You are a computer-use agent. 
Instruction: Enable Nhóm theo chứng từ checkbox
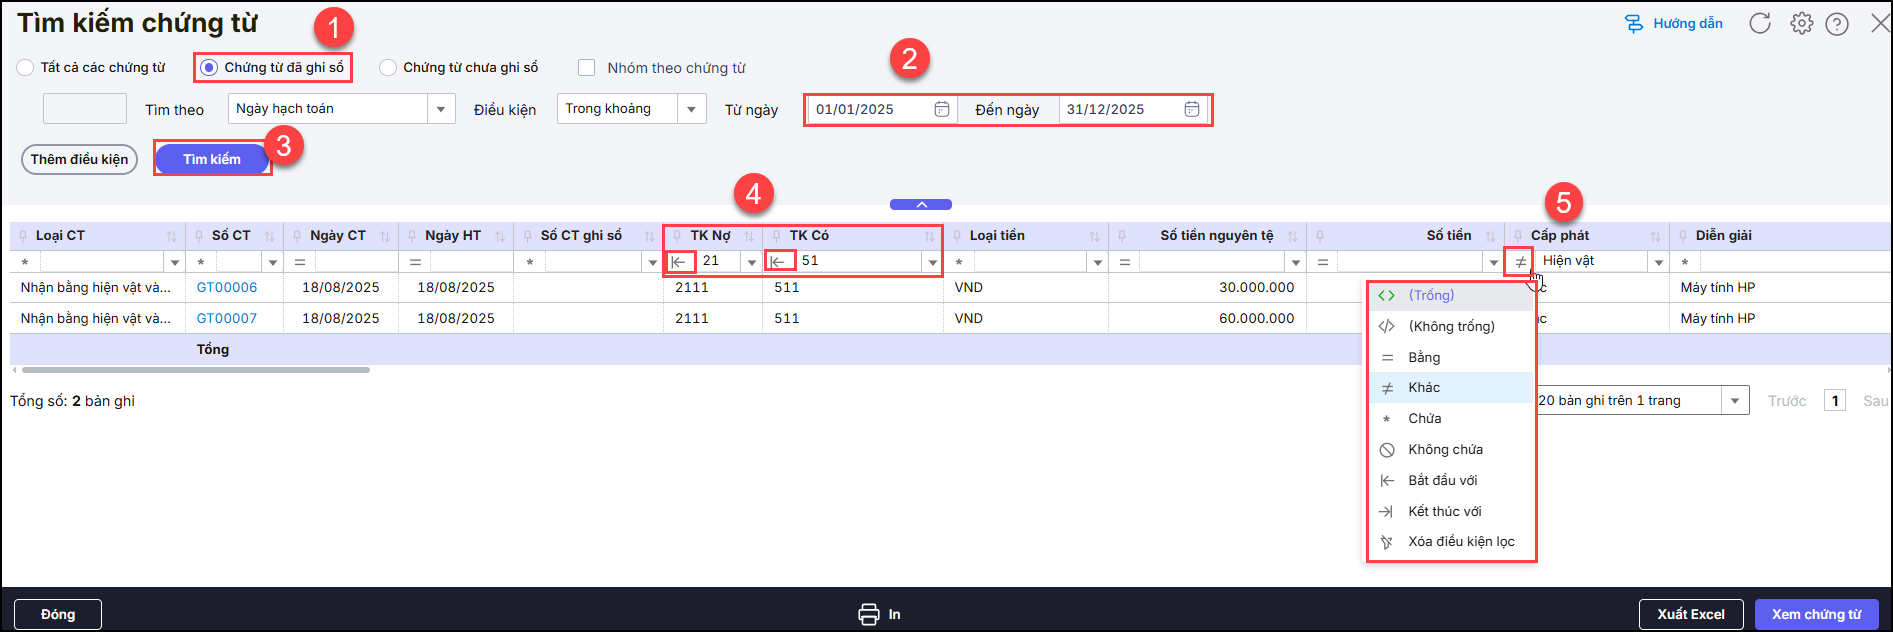[587, 68]
